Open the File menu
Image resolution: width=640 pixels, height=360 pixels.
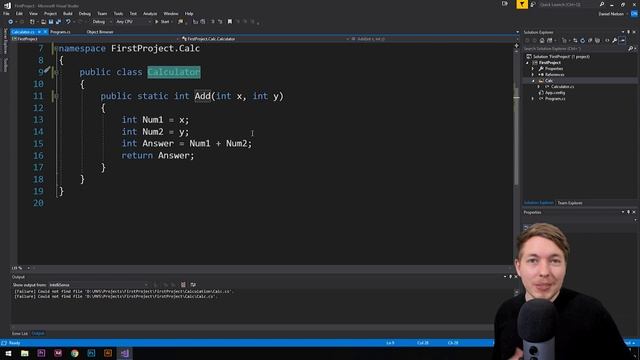[x=6, y=13]
